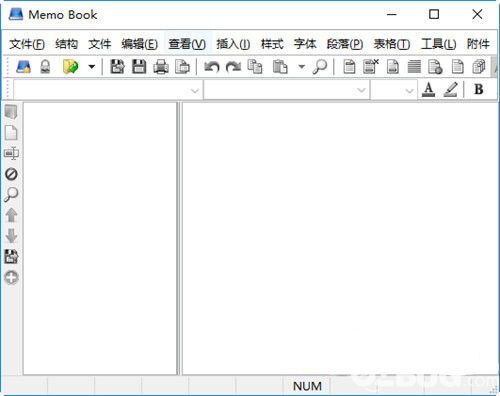This screenshot has height=396, width=500.
Task: Expand the dropdown arrow beside the open folder icon
Action: (92, 67)
